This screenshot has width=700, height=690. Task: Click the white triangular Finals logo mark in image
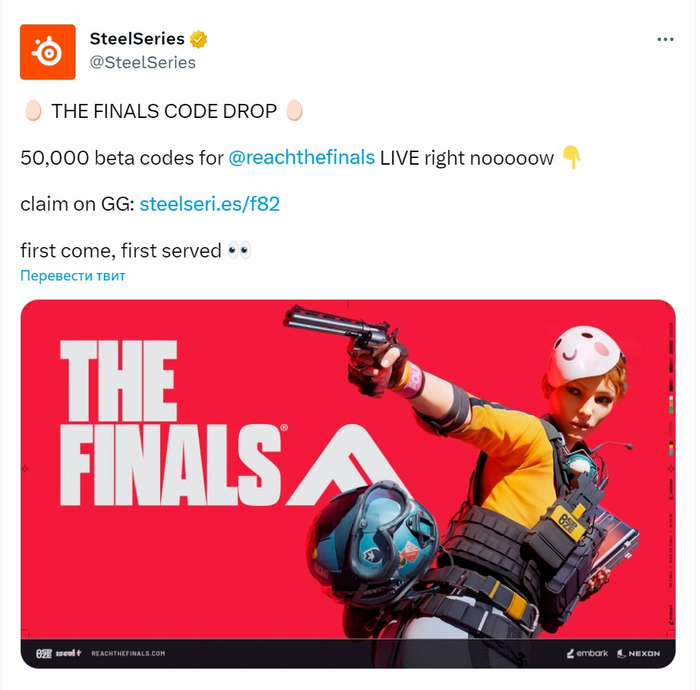(344, 464)
